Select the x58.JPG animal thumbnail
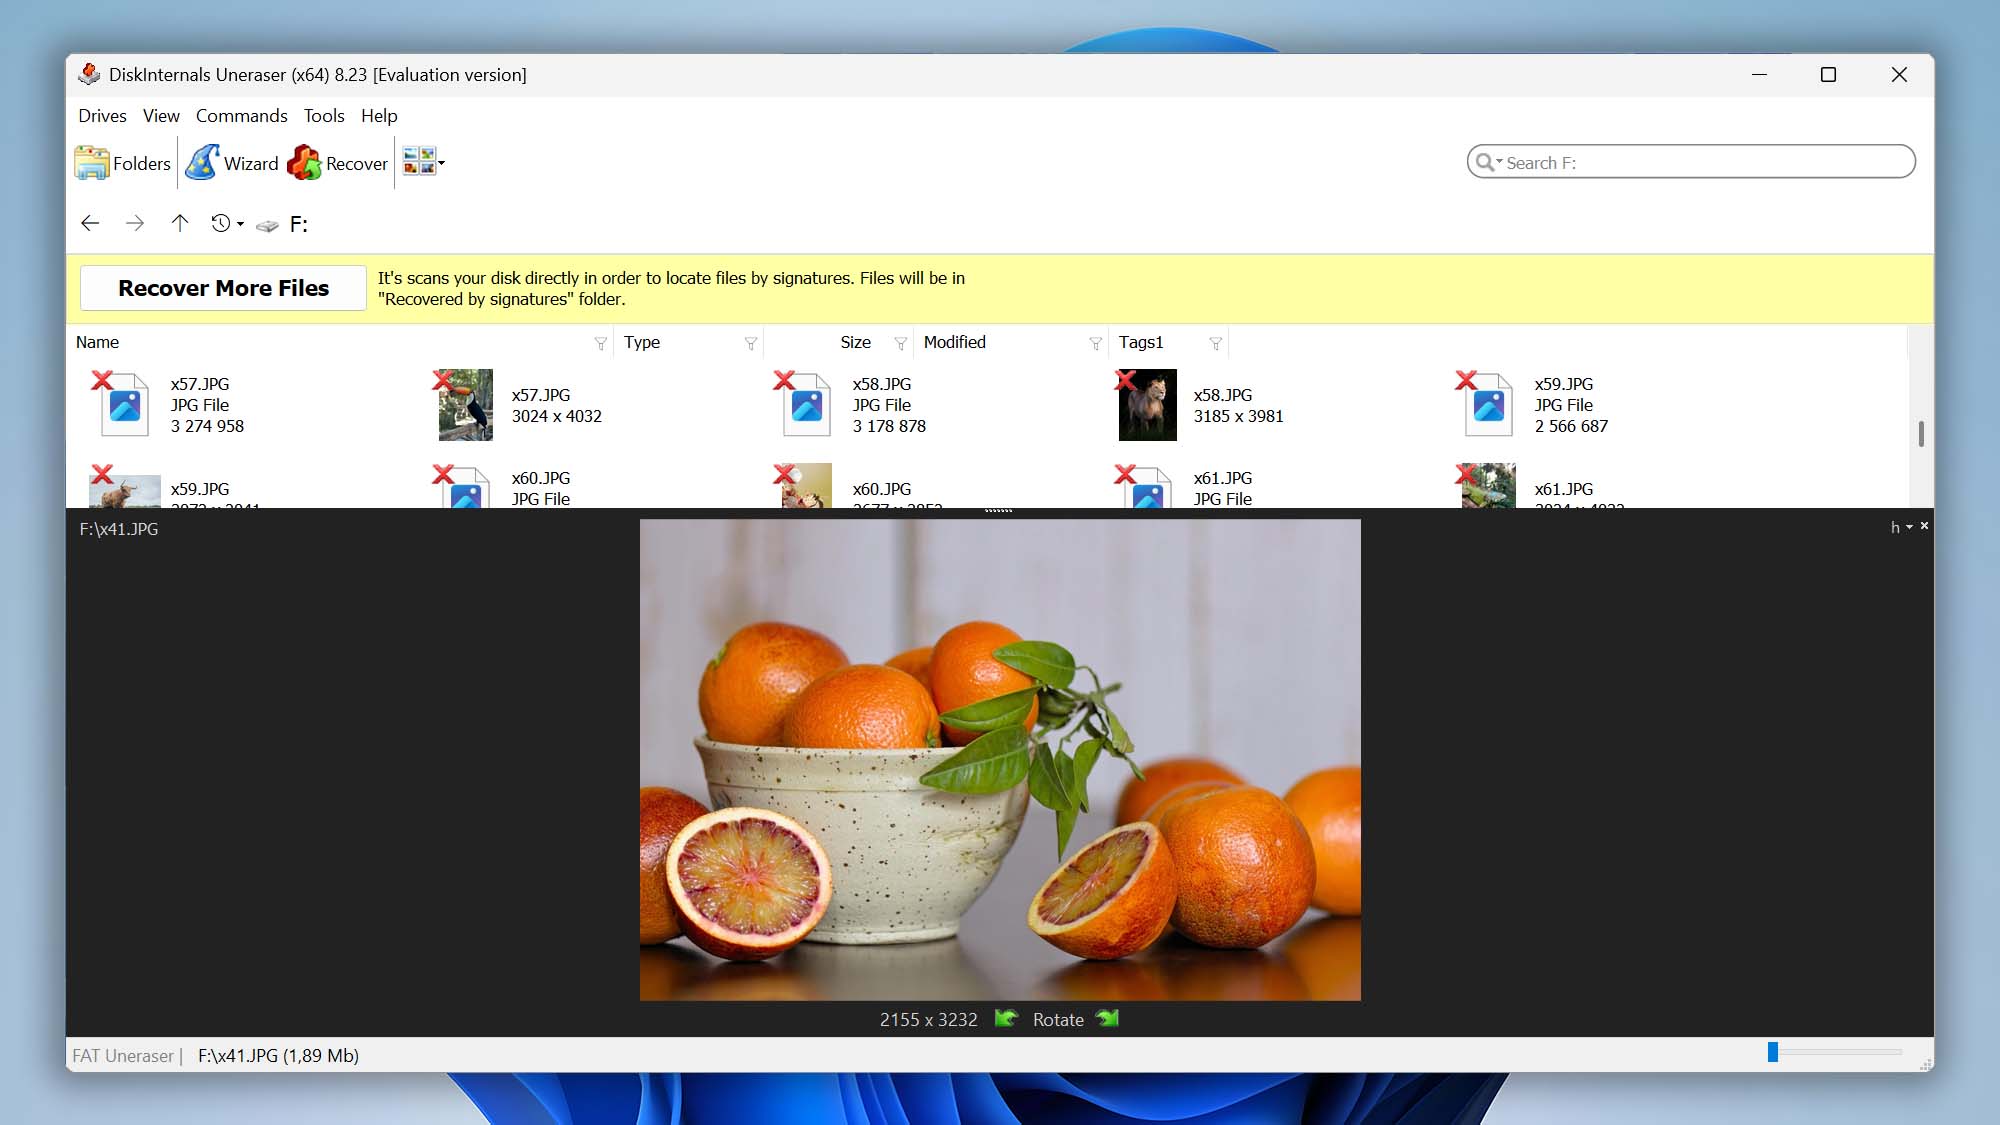This screenshot has width=2000, height=1125. pyautogui.click(x=1147, y=405)
